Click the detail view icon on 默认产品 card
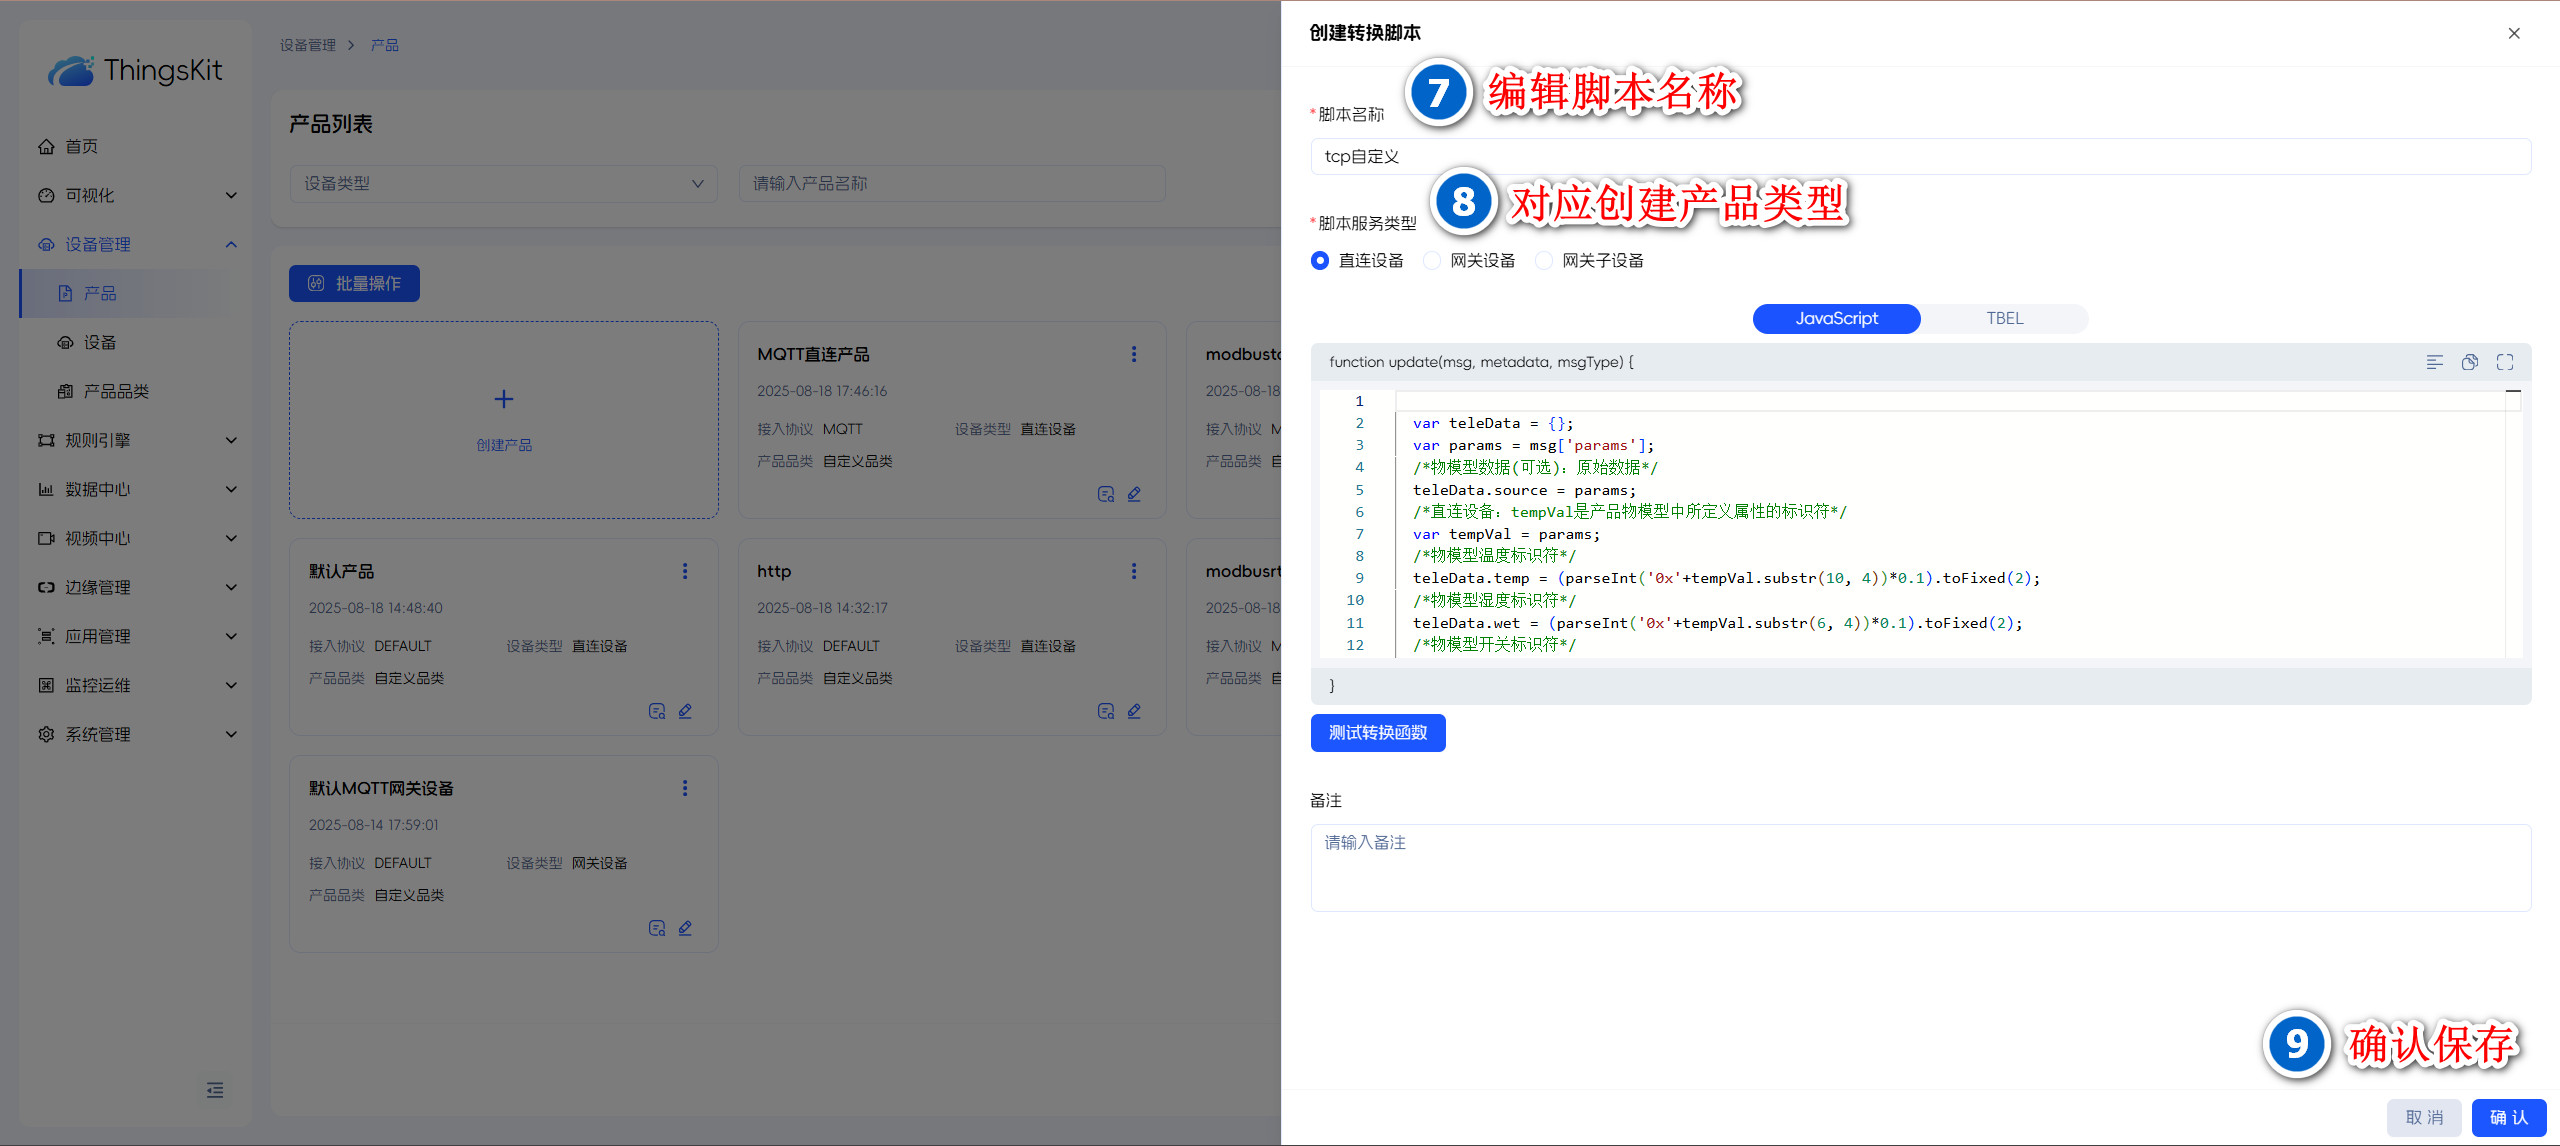Screen dimensions: 2560x1146 656,711
